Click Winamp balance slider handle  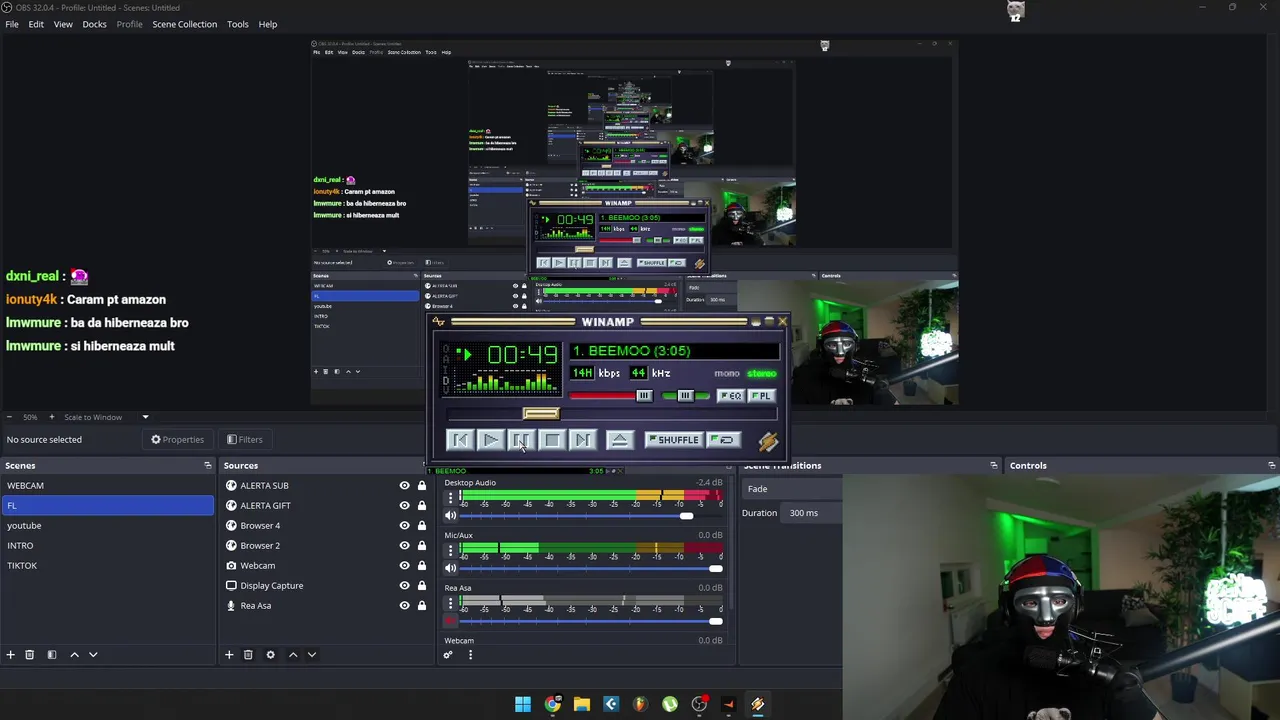tap(685, 396)
